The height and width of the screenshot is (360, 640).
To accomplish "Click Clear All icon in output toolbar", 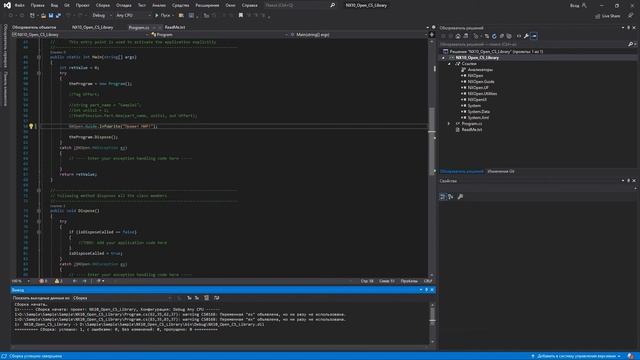I will coord(207,298).
